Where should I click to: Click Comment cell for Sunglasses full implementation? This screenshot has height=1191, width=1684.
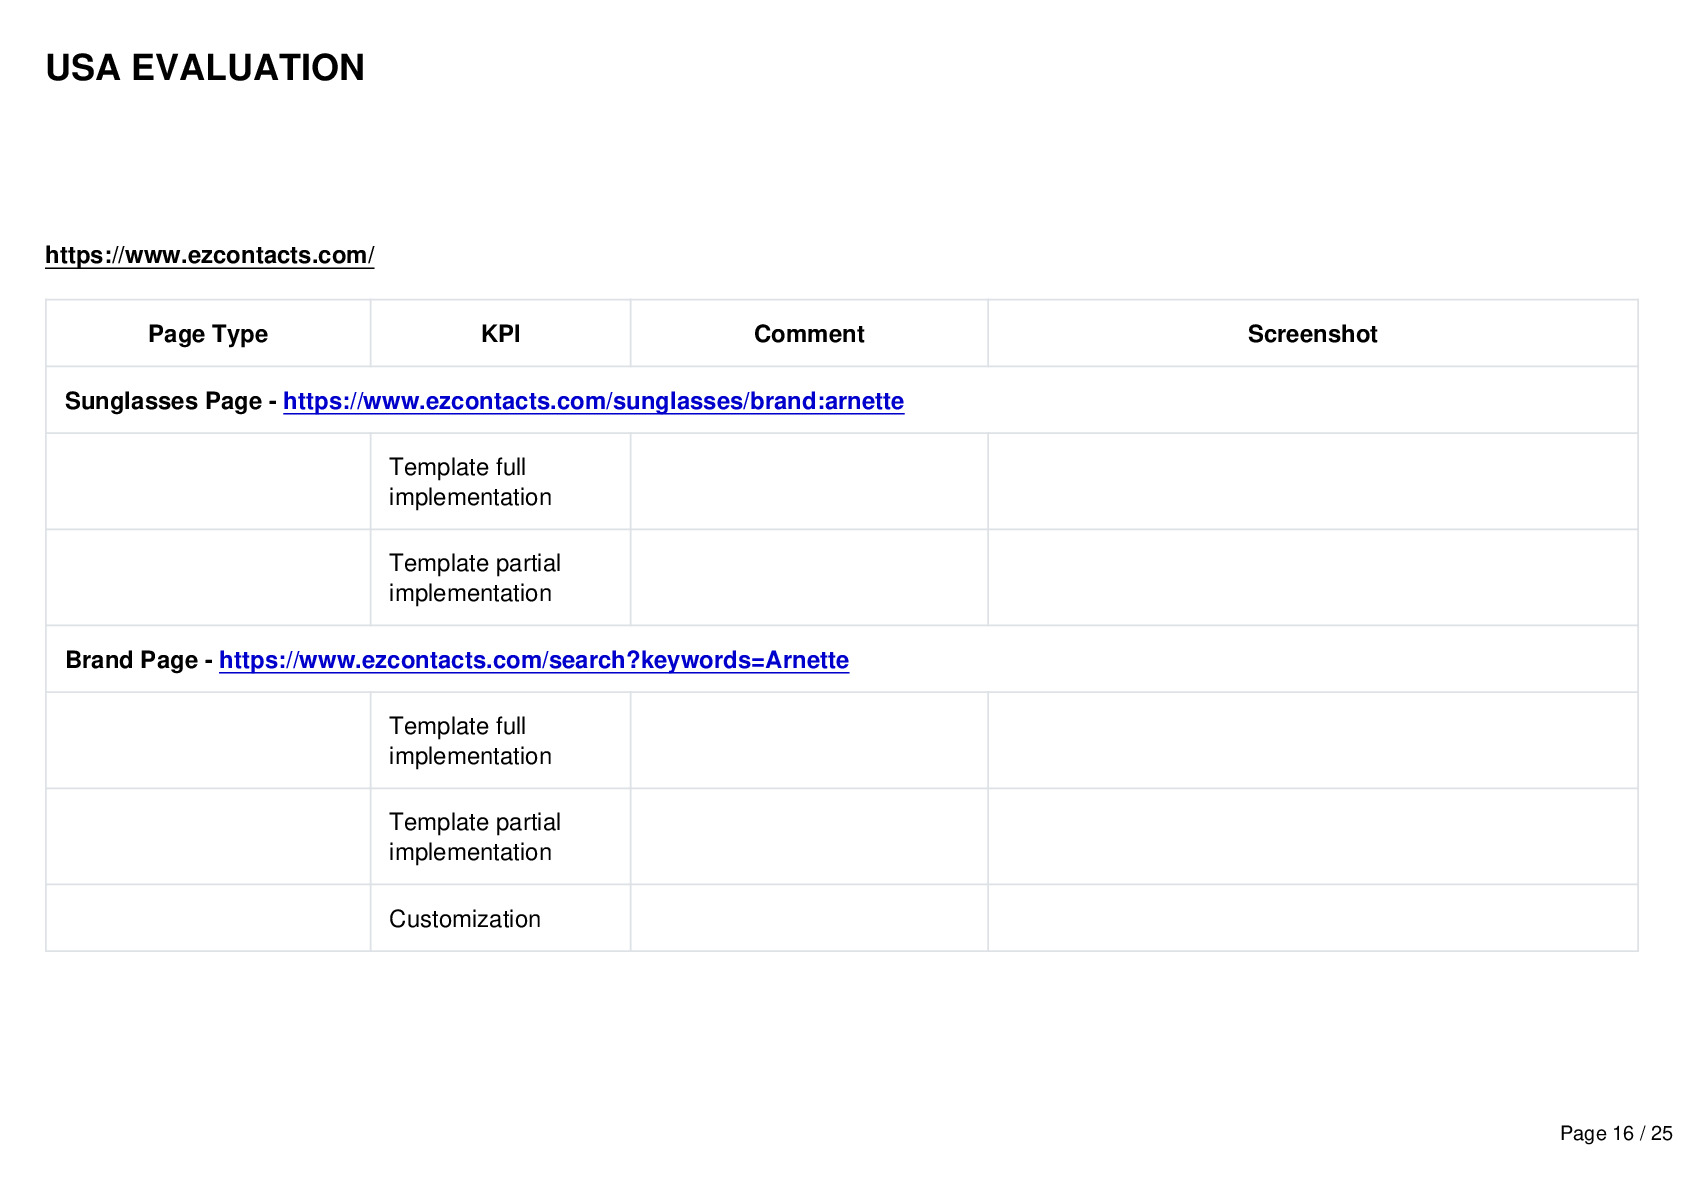tap(809, 481)
